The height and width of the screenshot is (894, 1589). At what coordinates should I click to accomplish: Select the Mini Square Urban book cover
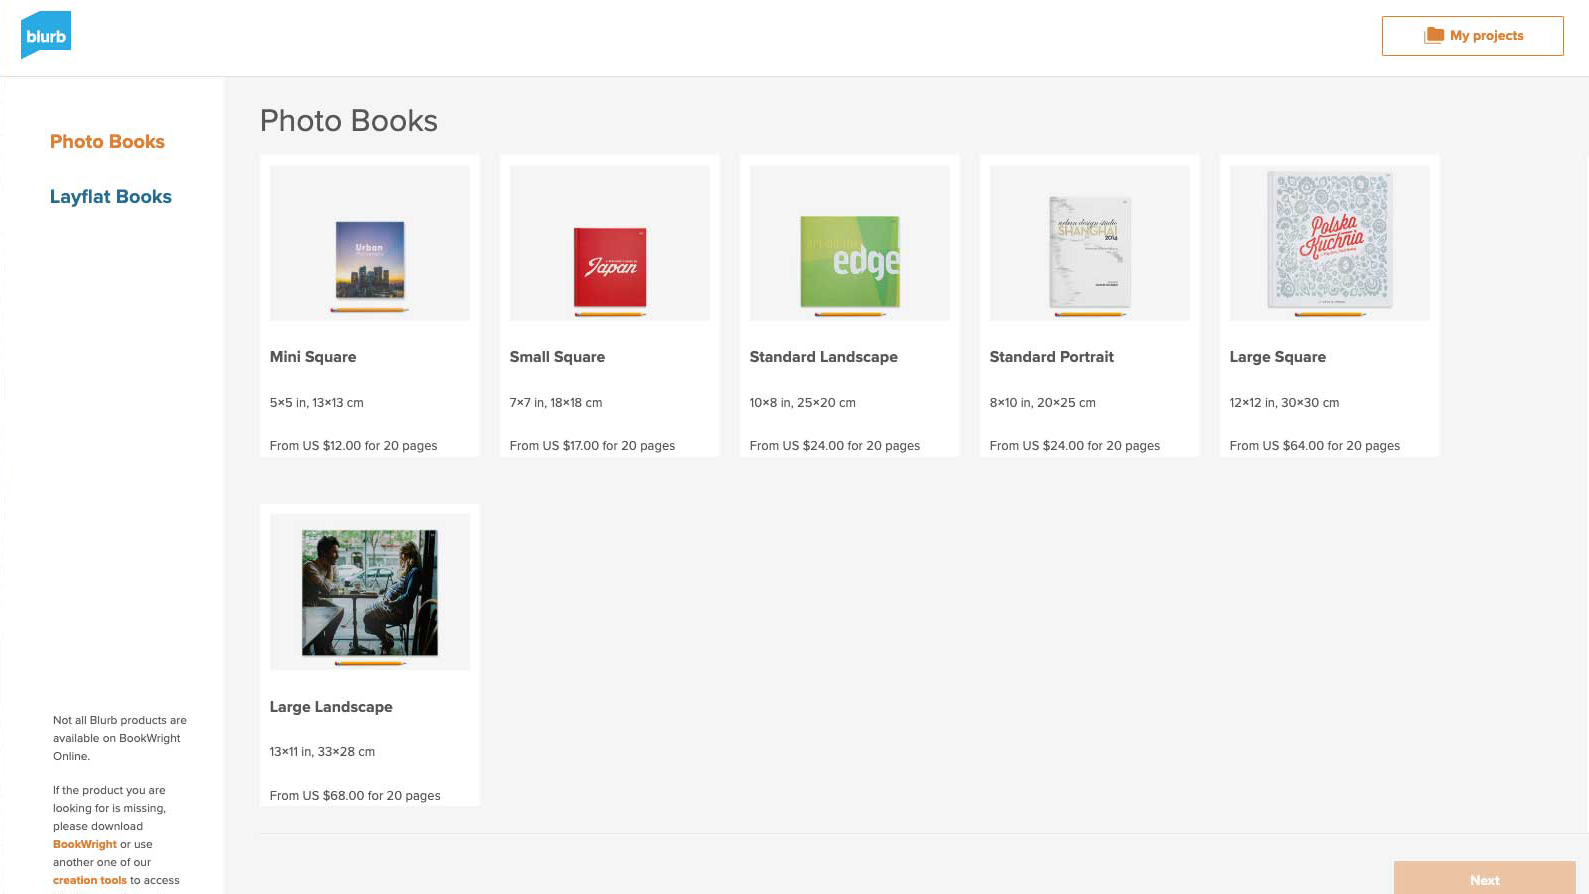pyautogui.click(x=370, y=260)
